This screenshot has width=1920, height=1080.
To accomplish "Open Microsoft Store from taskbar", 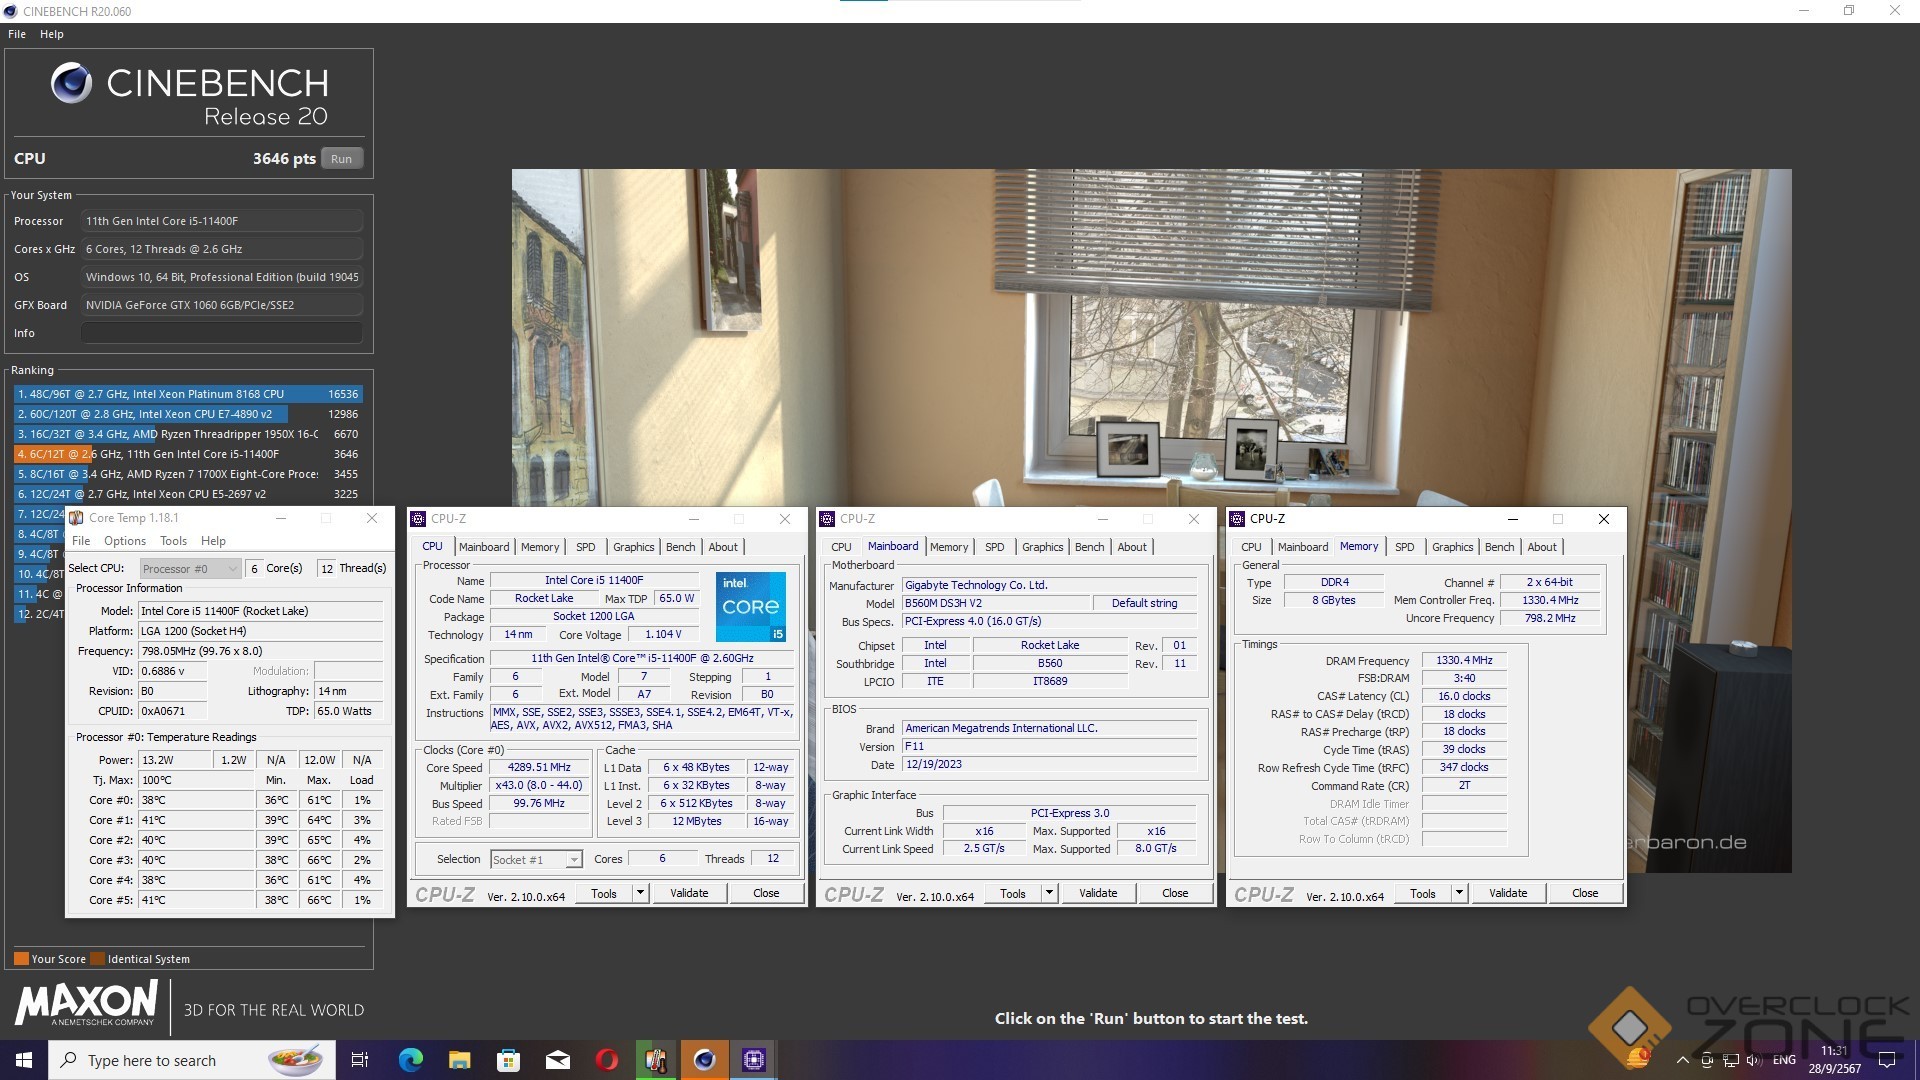I will [509, 1060].
